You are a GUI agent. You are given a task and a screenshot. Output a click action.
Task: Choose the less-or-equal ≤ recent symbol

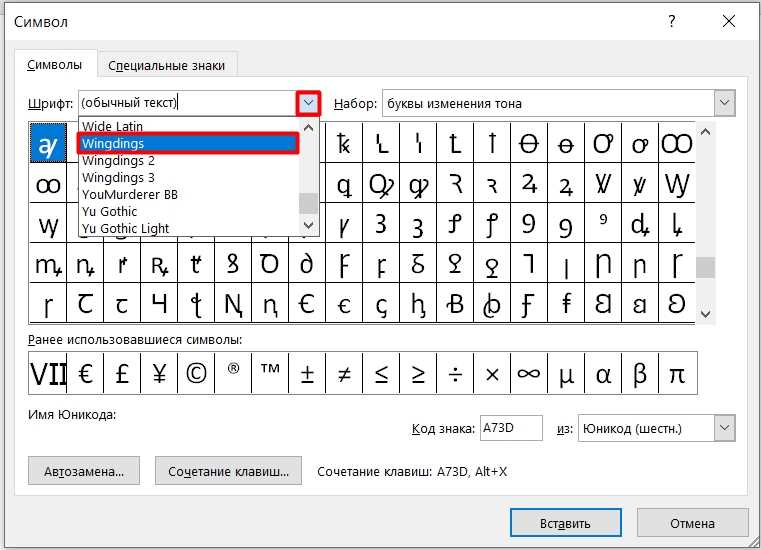(381, 373)
